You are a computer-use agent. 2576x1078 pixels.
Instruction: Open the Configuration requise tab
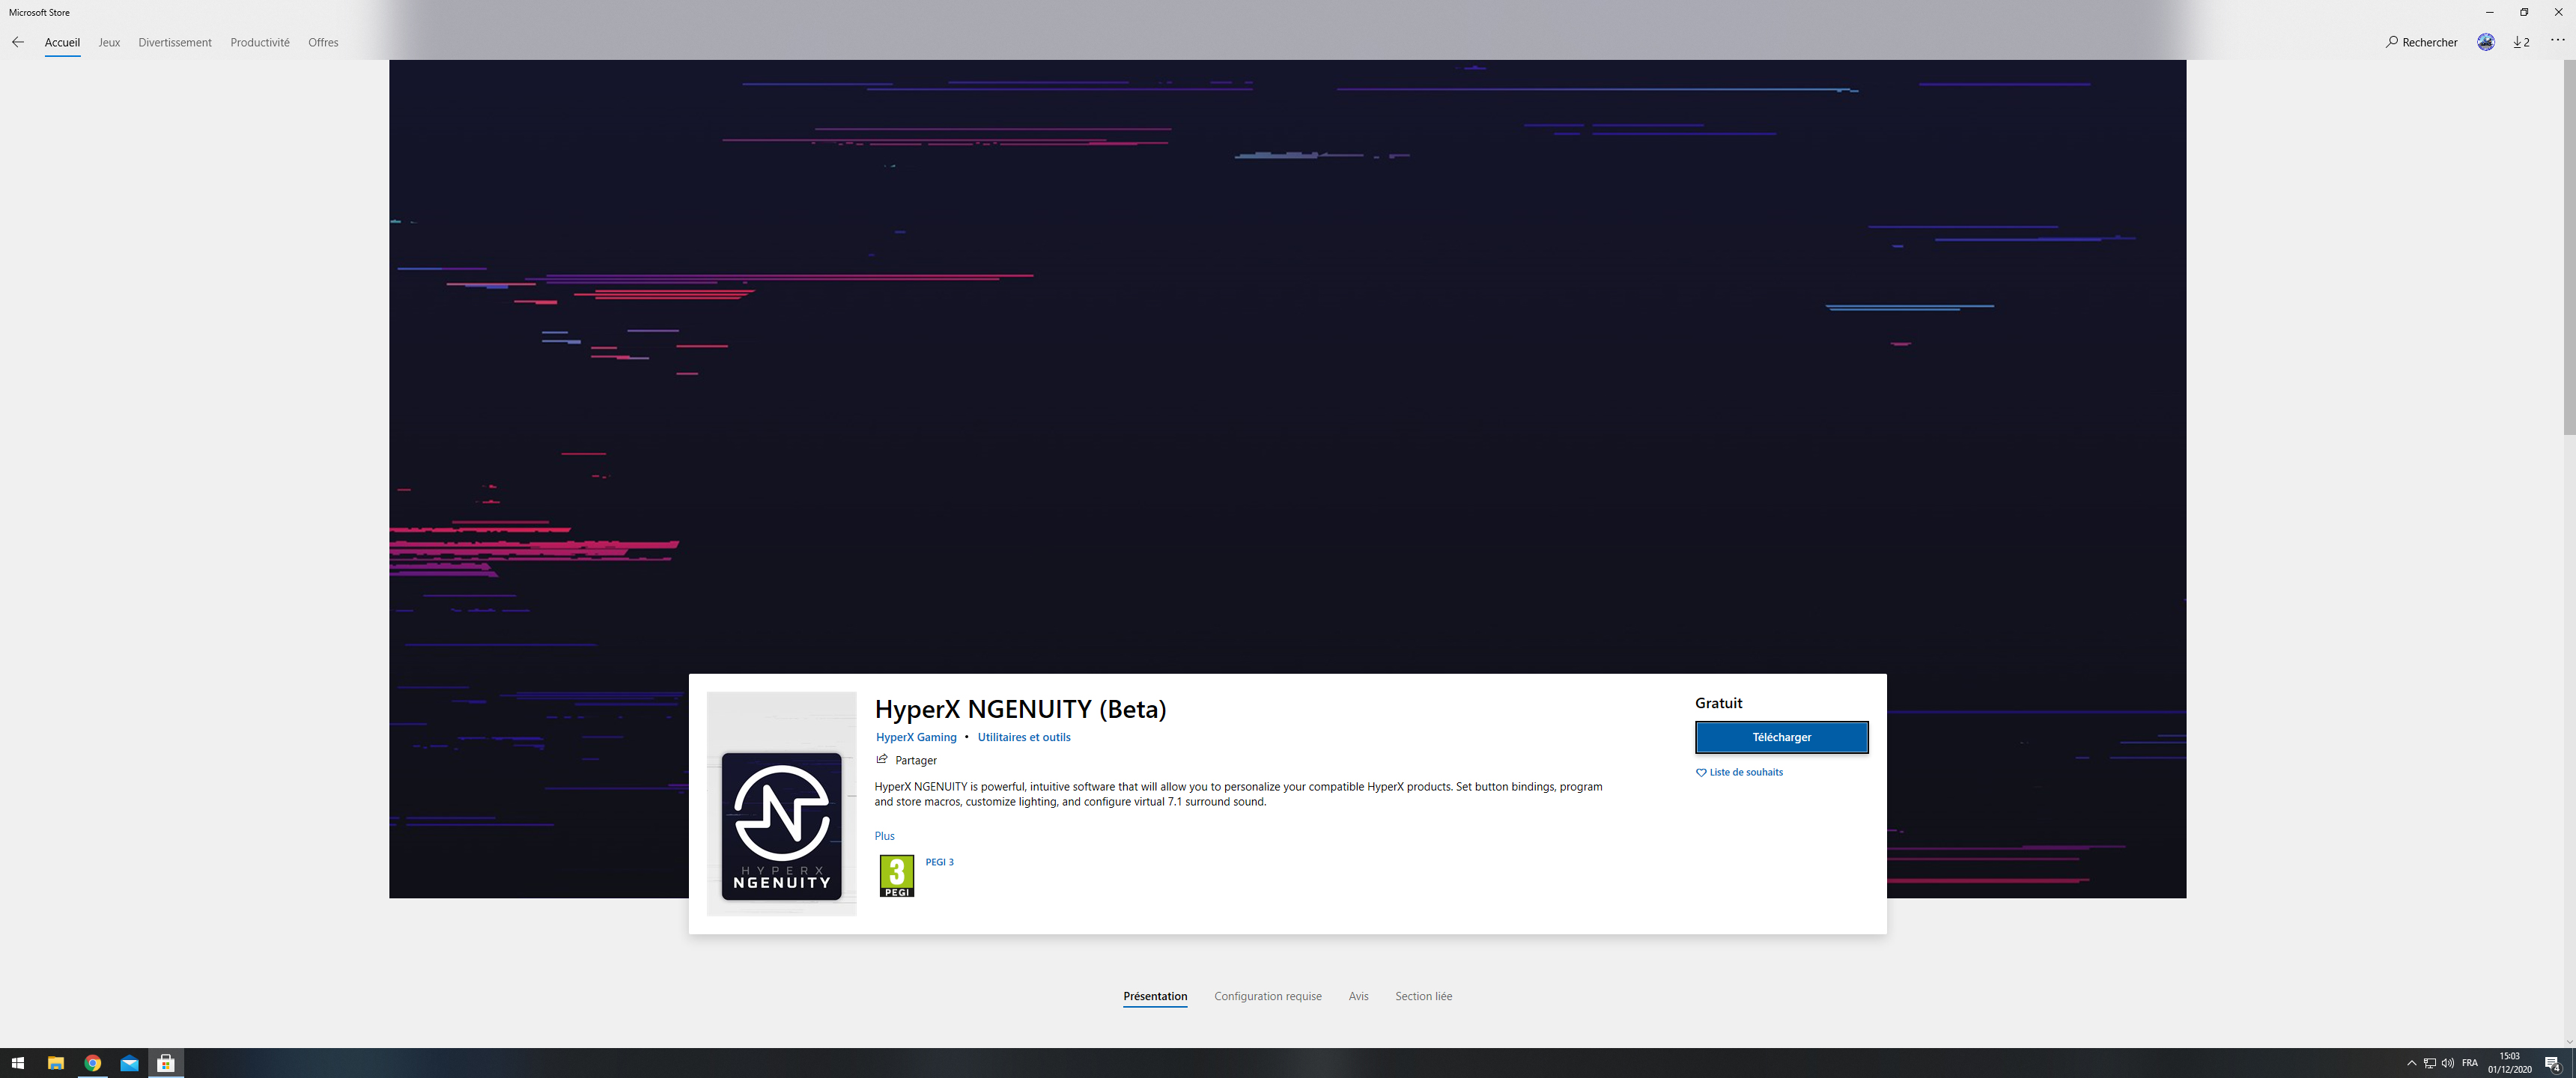1267,996
